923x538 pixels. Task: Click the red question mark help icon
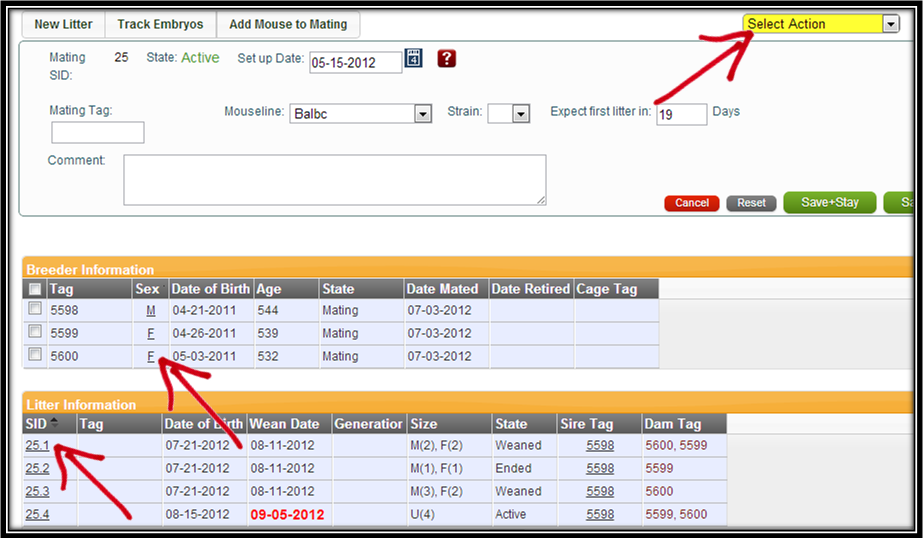(x=446, y=59)
